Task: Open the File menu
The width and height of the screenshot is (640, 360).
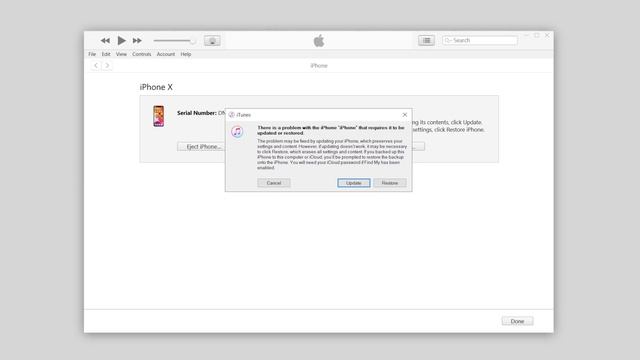Action: click(92, 54)
